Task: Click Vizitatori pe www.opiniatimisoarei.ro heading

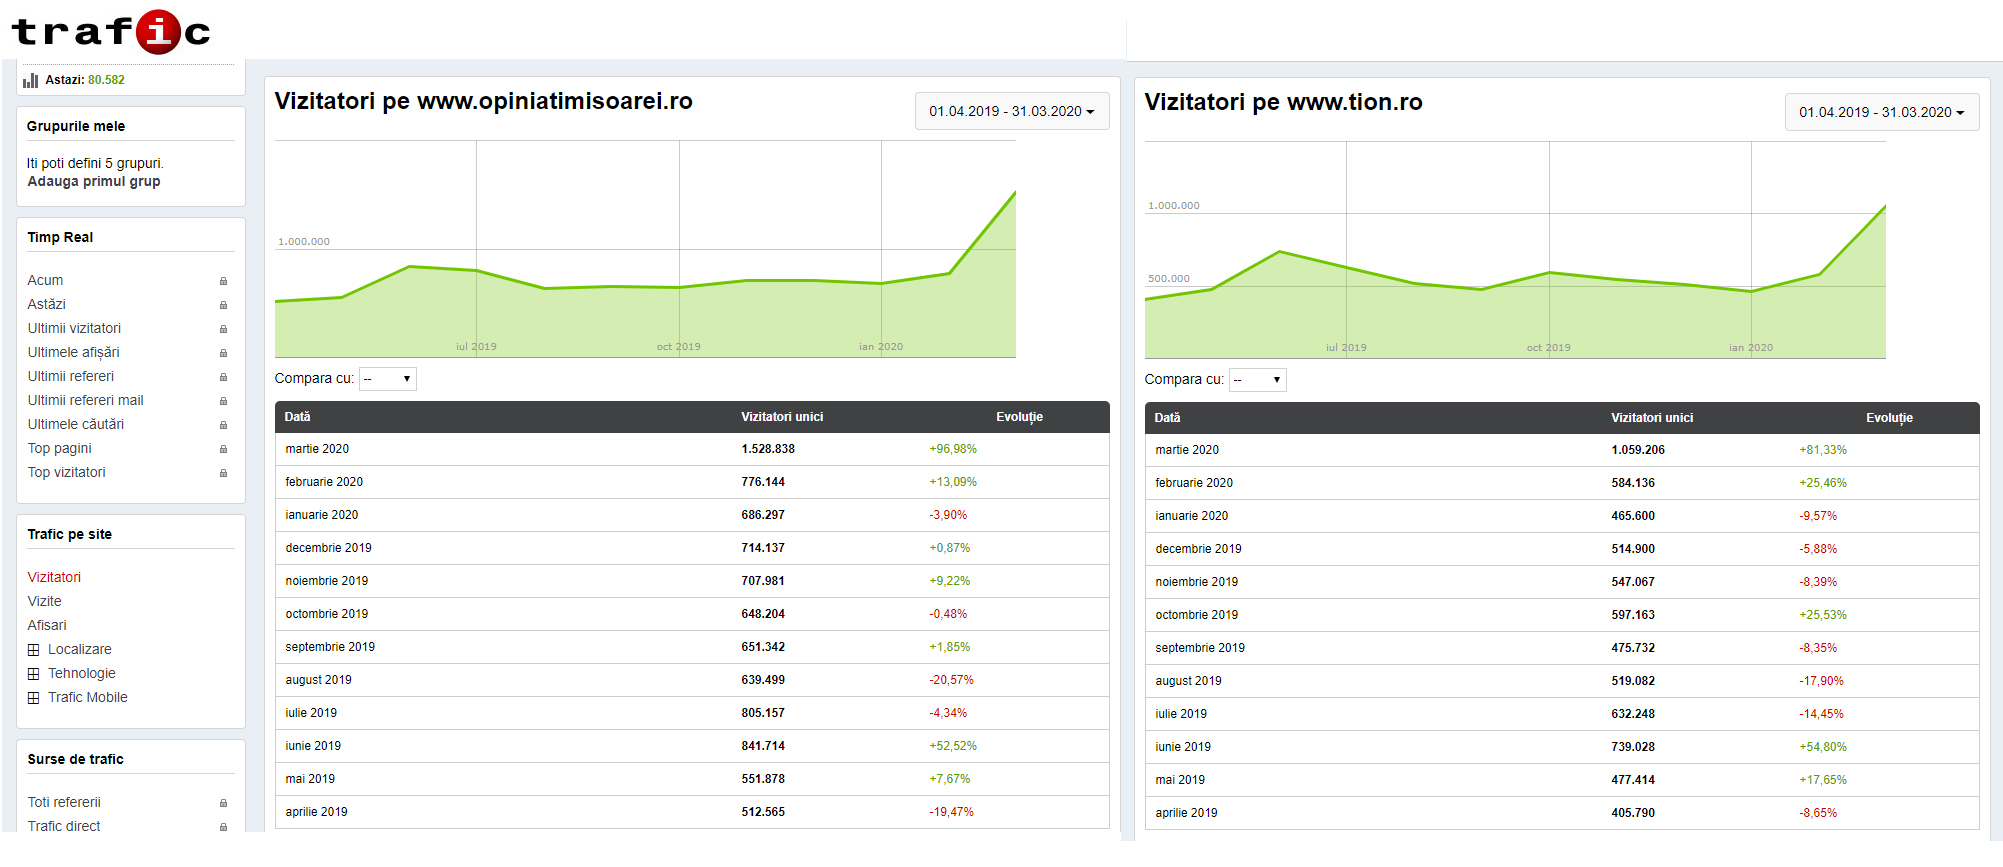Action: (483, 101)
